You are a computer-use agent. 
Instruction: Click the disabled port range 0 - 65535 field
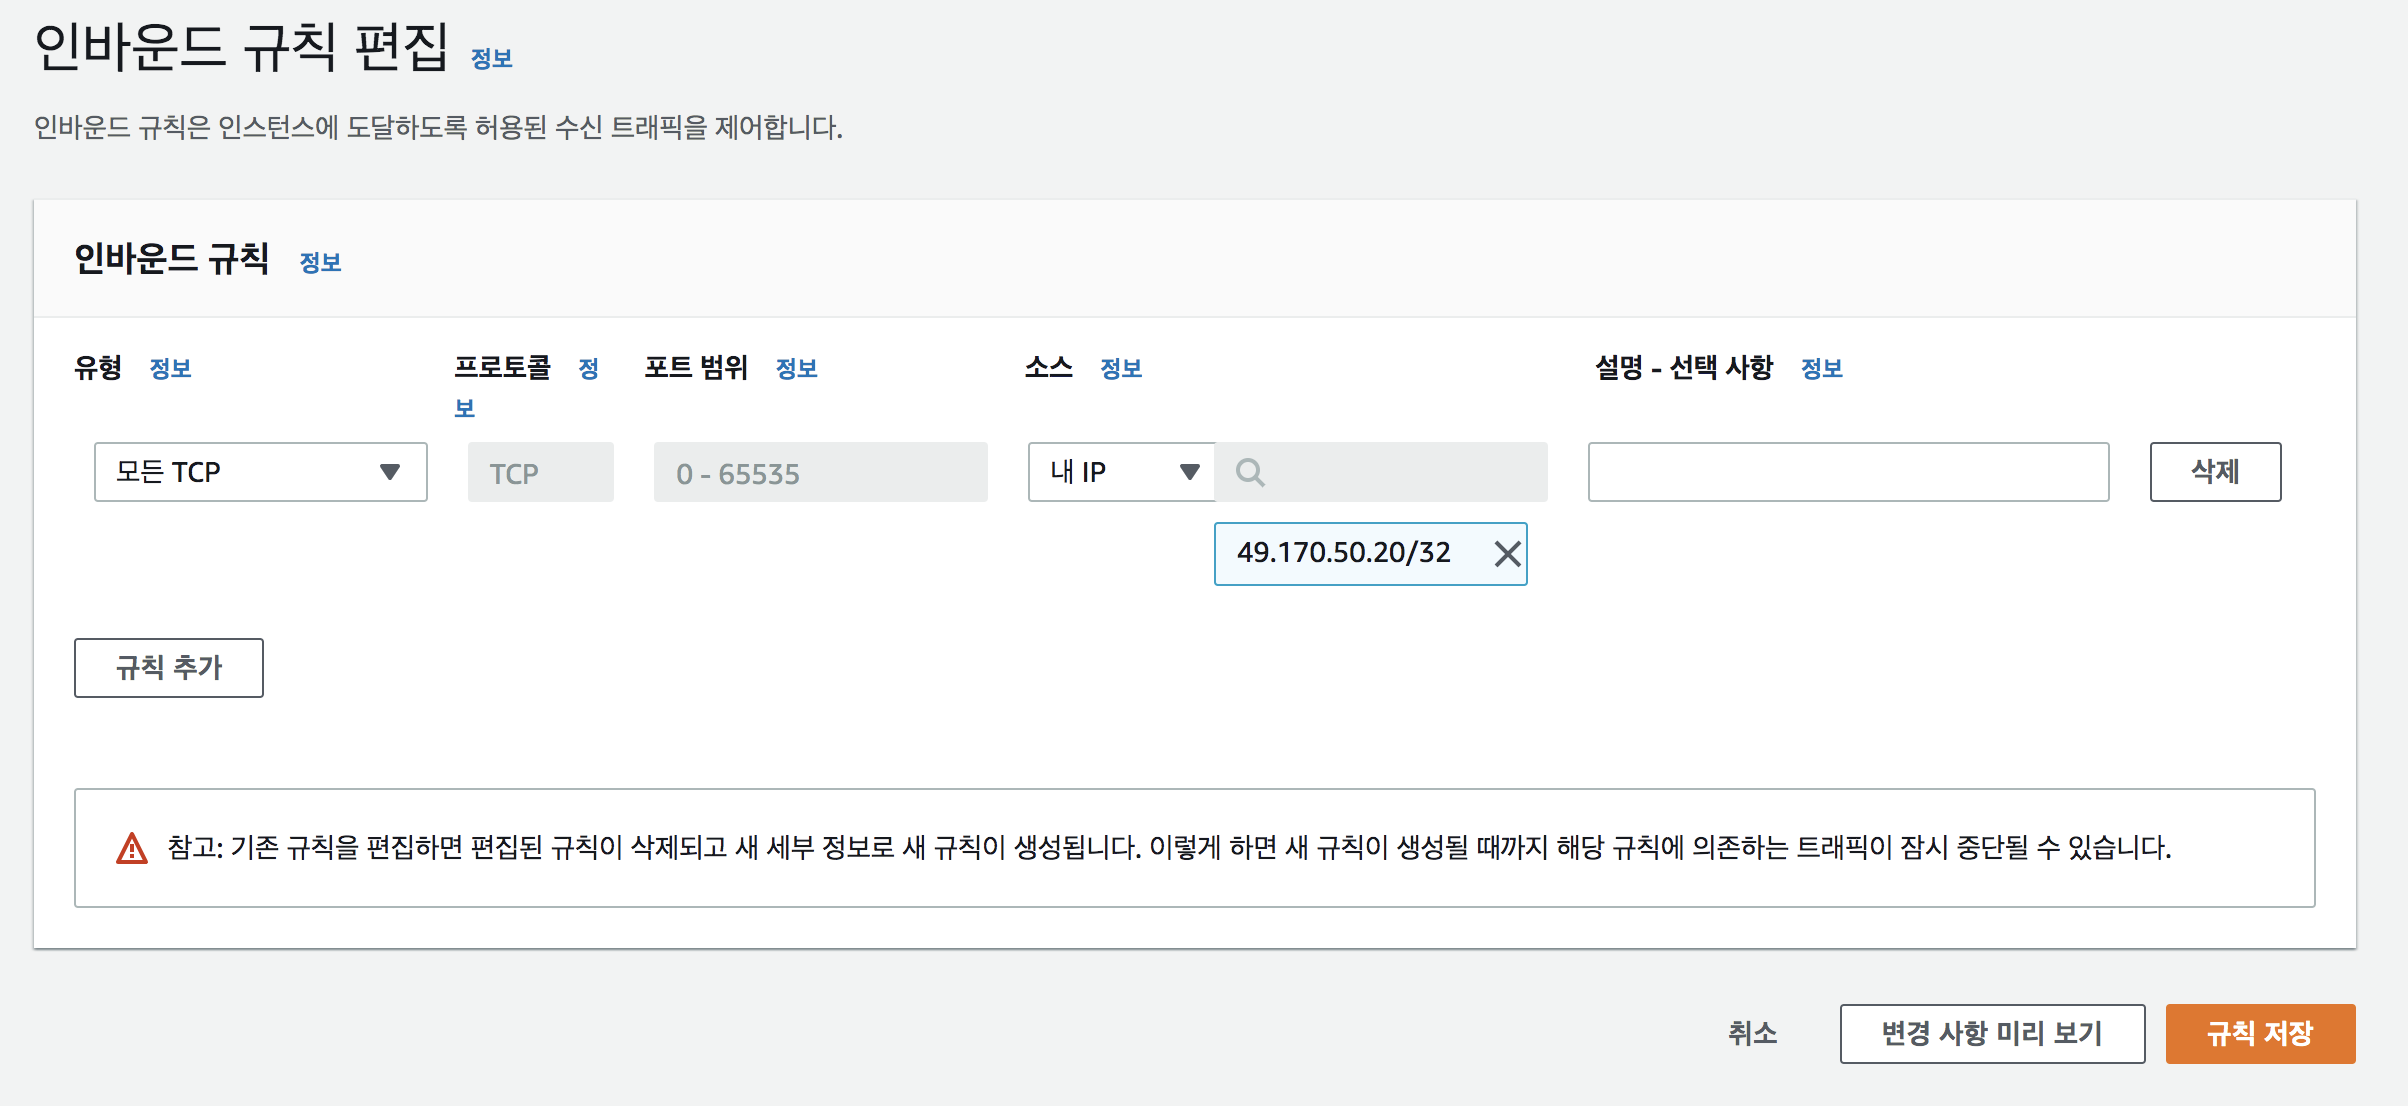[820, 472]
